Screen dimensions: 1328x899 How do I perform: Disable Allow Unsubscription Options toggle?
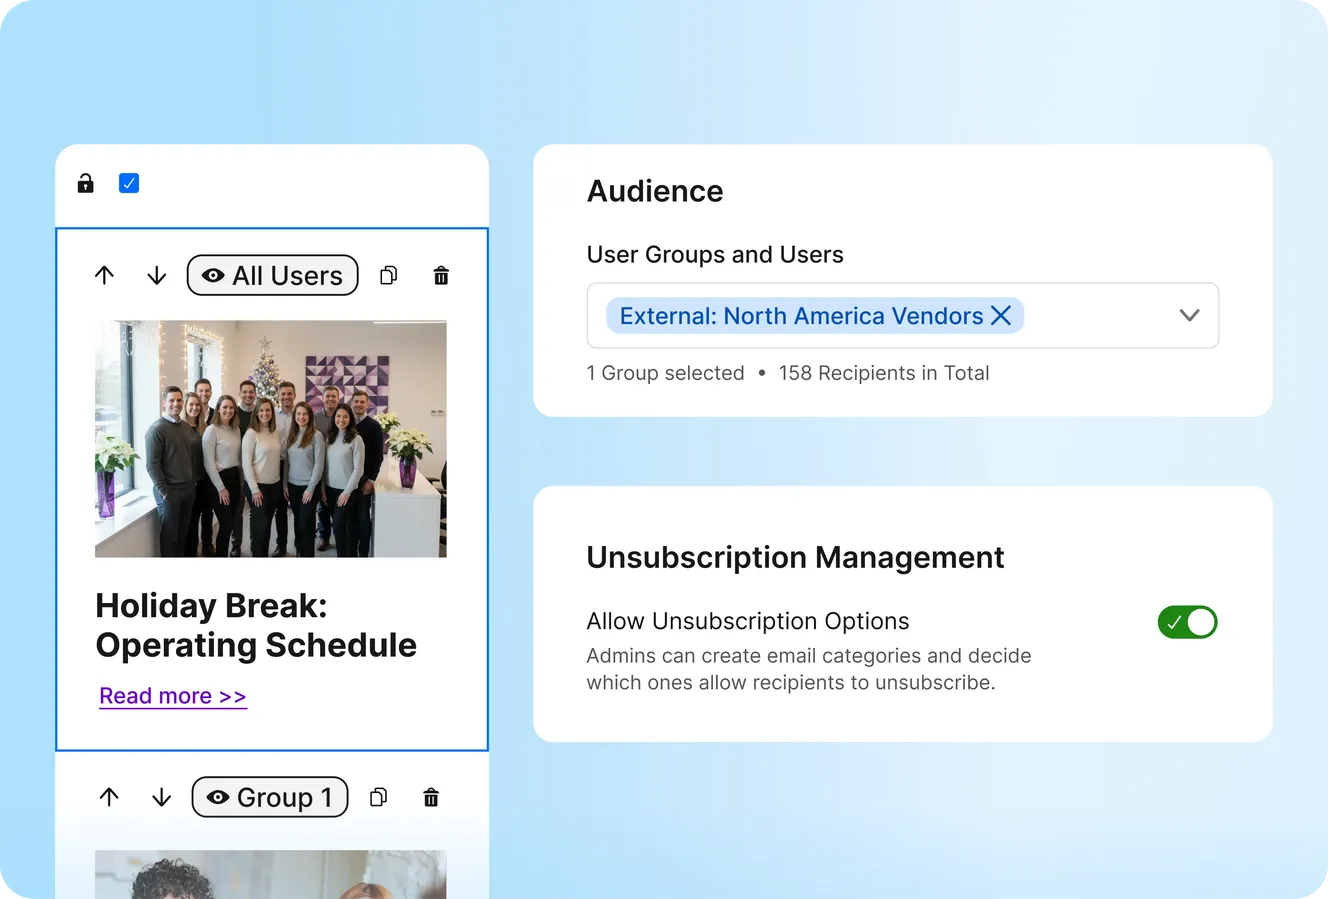[1188, 622]
